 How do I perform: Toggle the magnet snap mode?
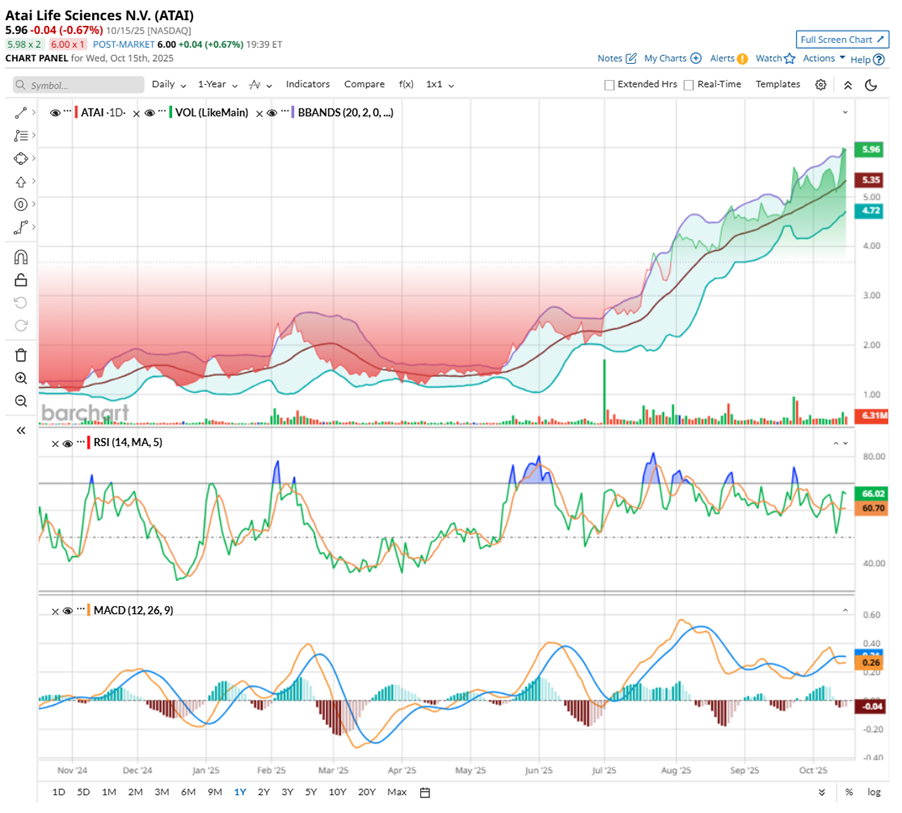(21, 257)
